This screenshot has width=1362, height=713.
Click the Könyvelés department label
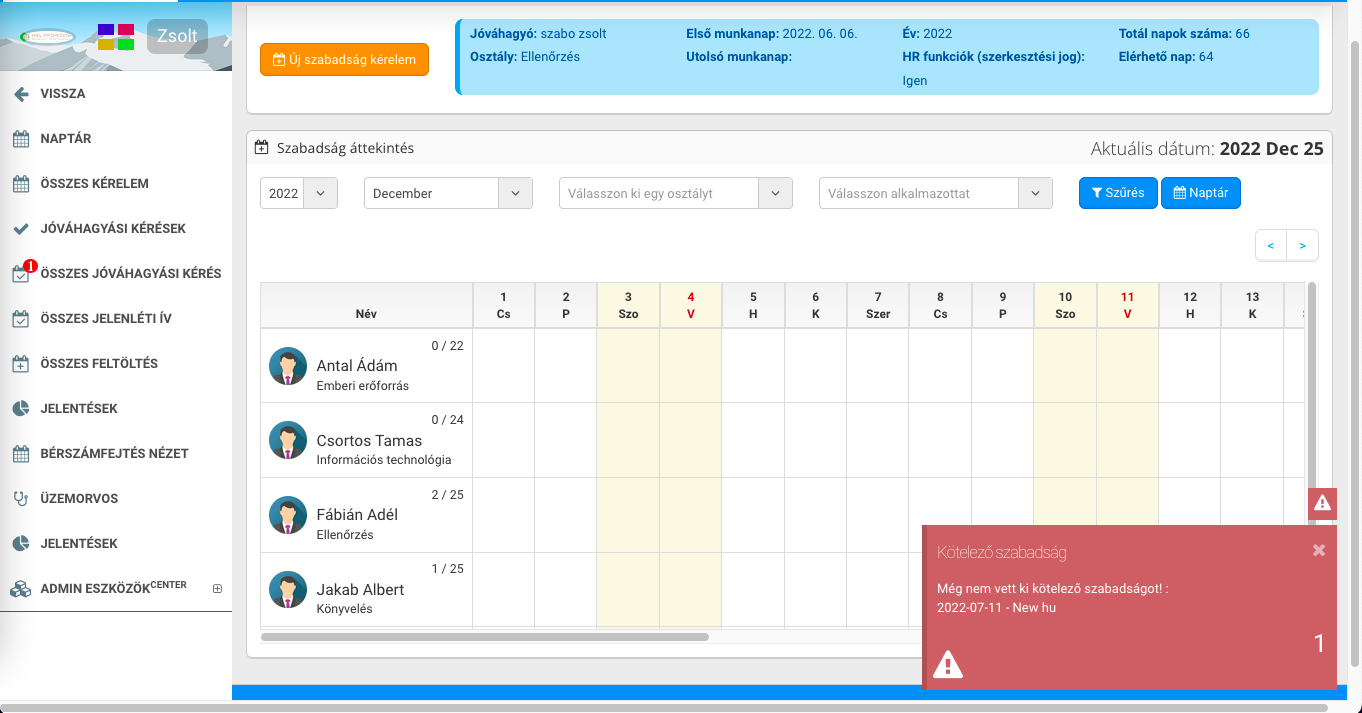344,609
